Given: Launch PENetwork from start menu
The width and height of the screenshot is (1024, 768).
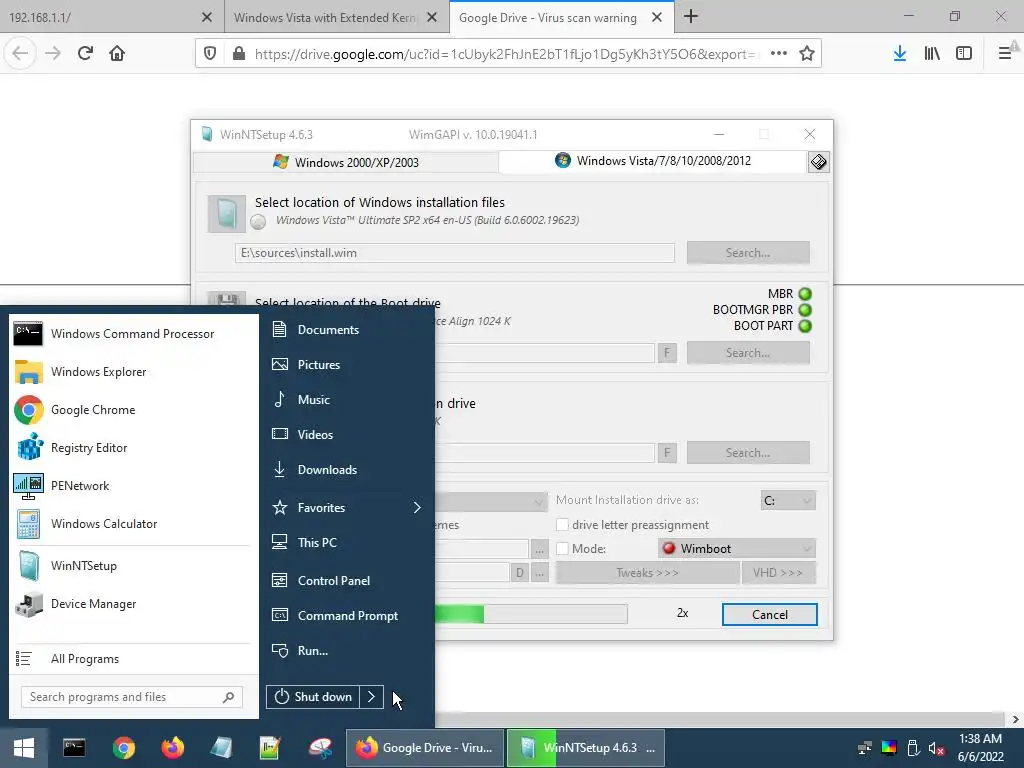Looking at the screenshot, I should (x=131, y=486).
